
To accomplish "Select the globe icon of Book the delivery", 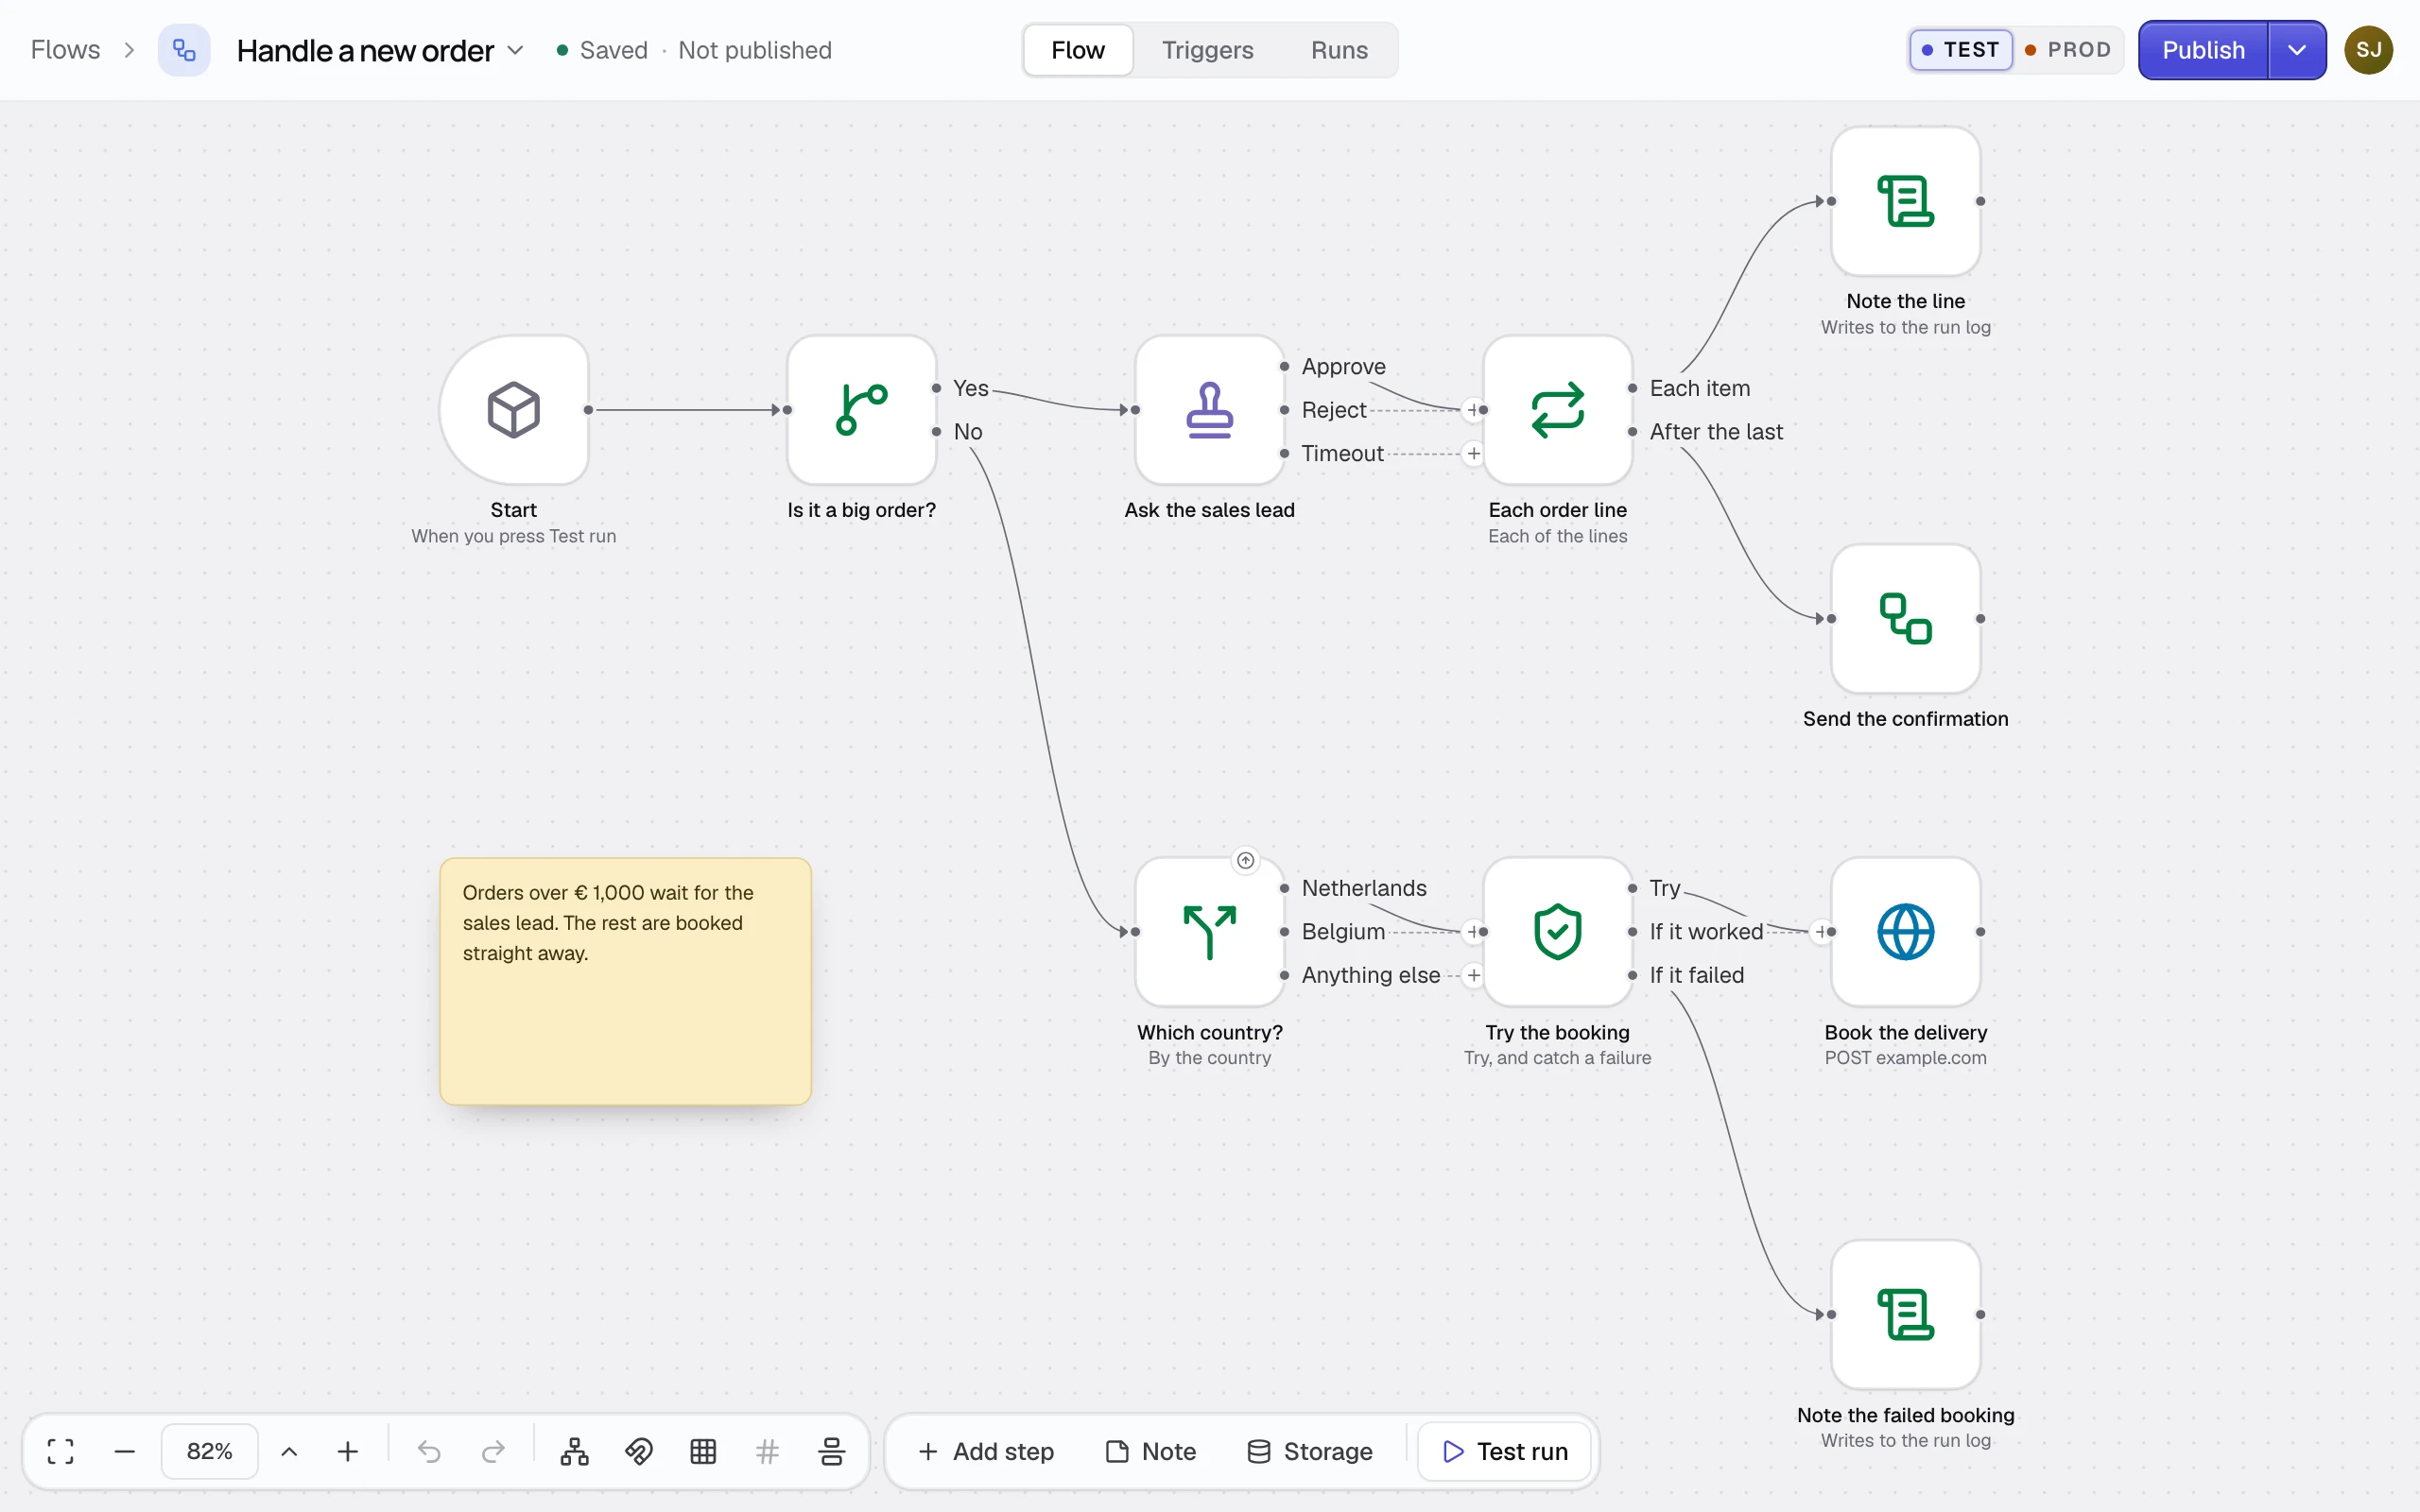I will click(x=1905, y=932).
